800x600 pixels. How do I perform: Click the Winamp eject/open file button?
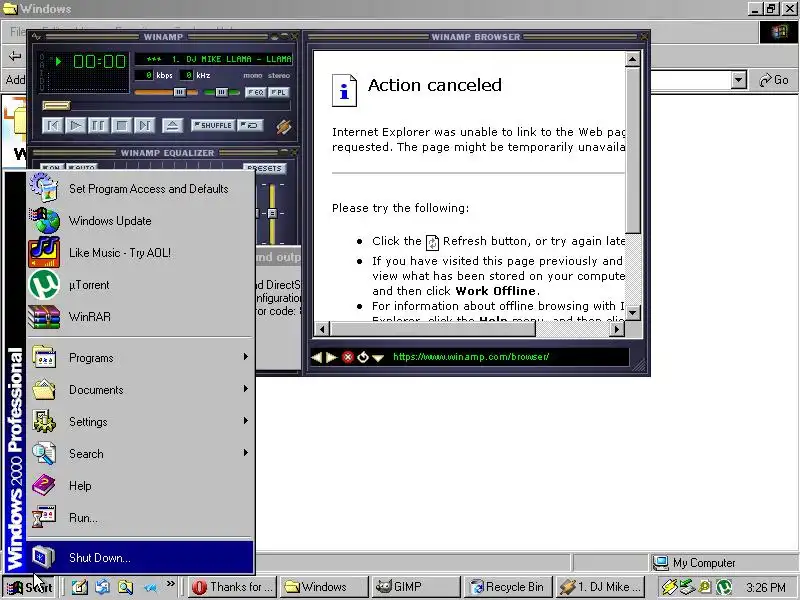(x=172, y=126)
